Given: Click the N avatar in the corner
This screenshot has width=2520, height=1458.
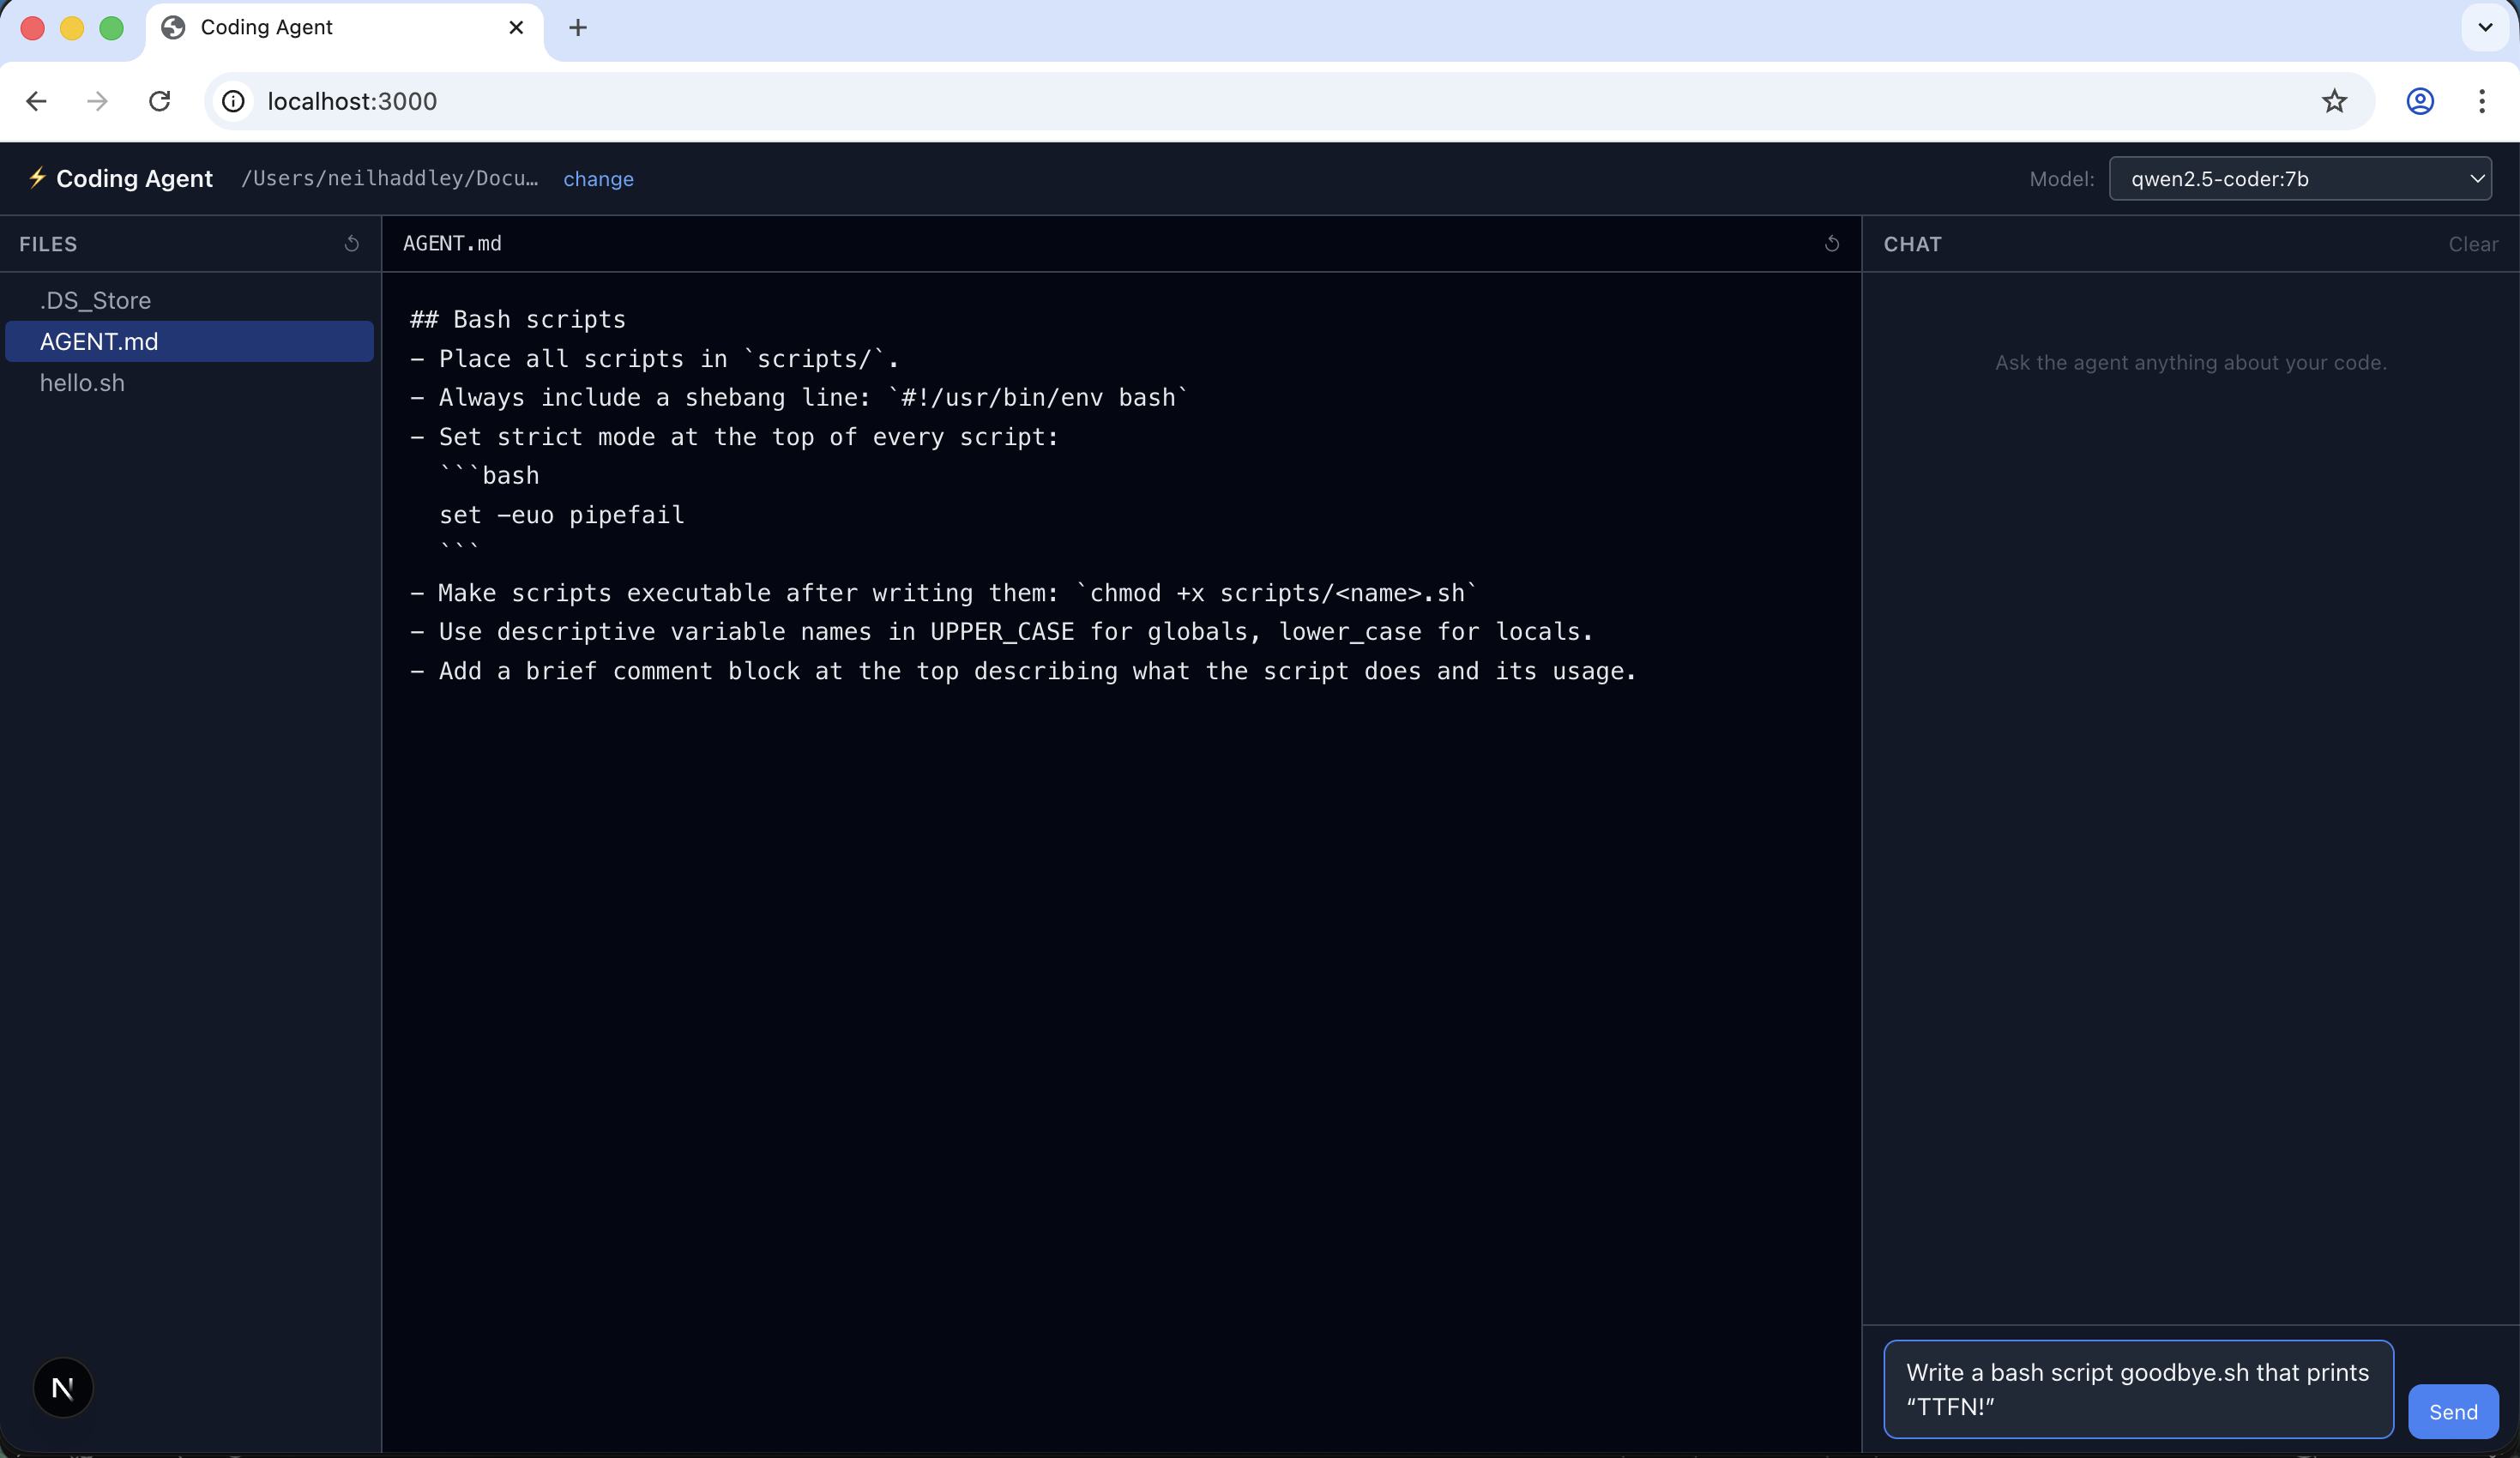Looking at the screenshot, I should point(63,1387).
